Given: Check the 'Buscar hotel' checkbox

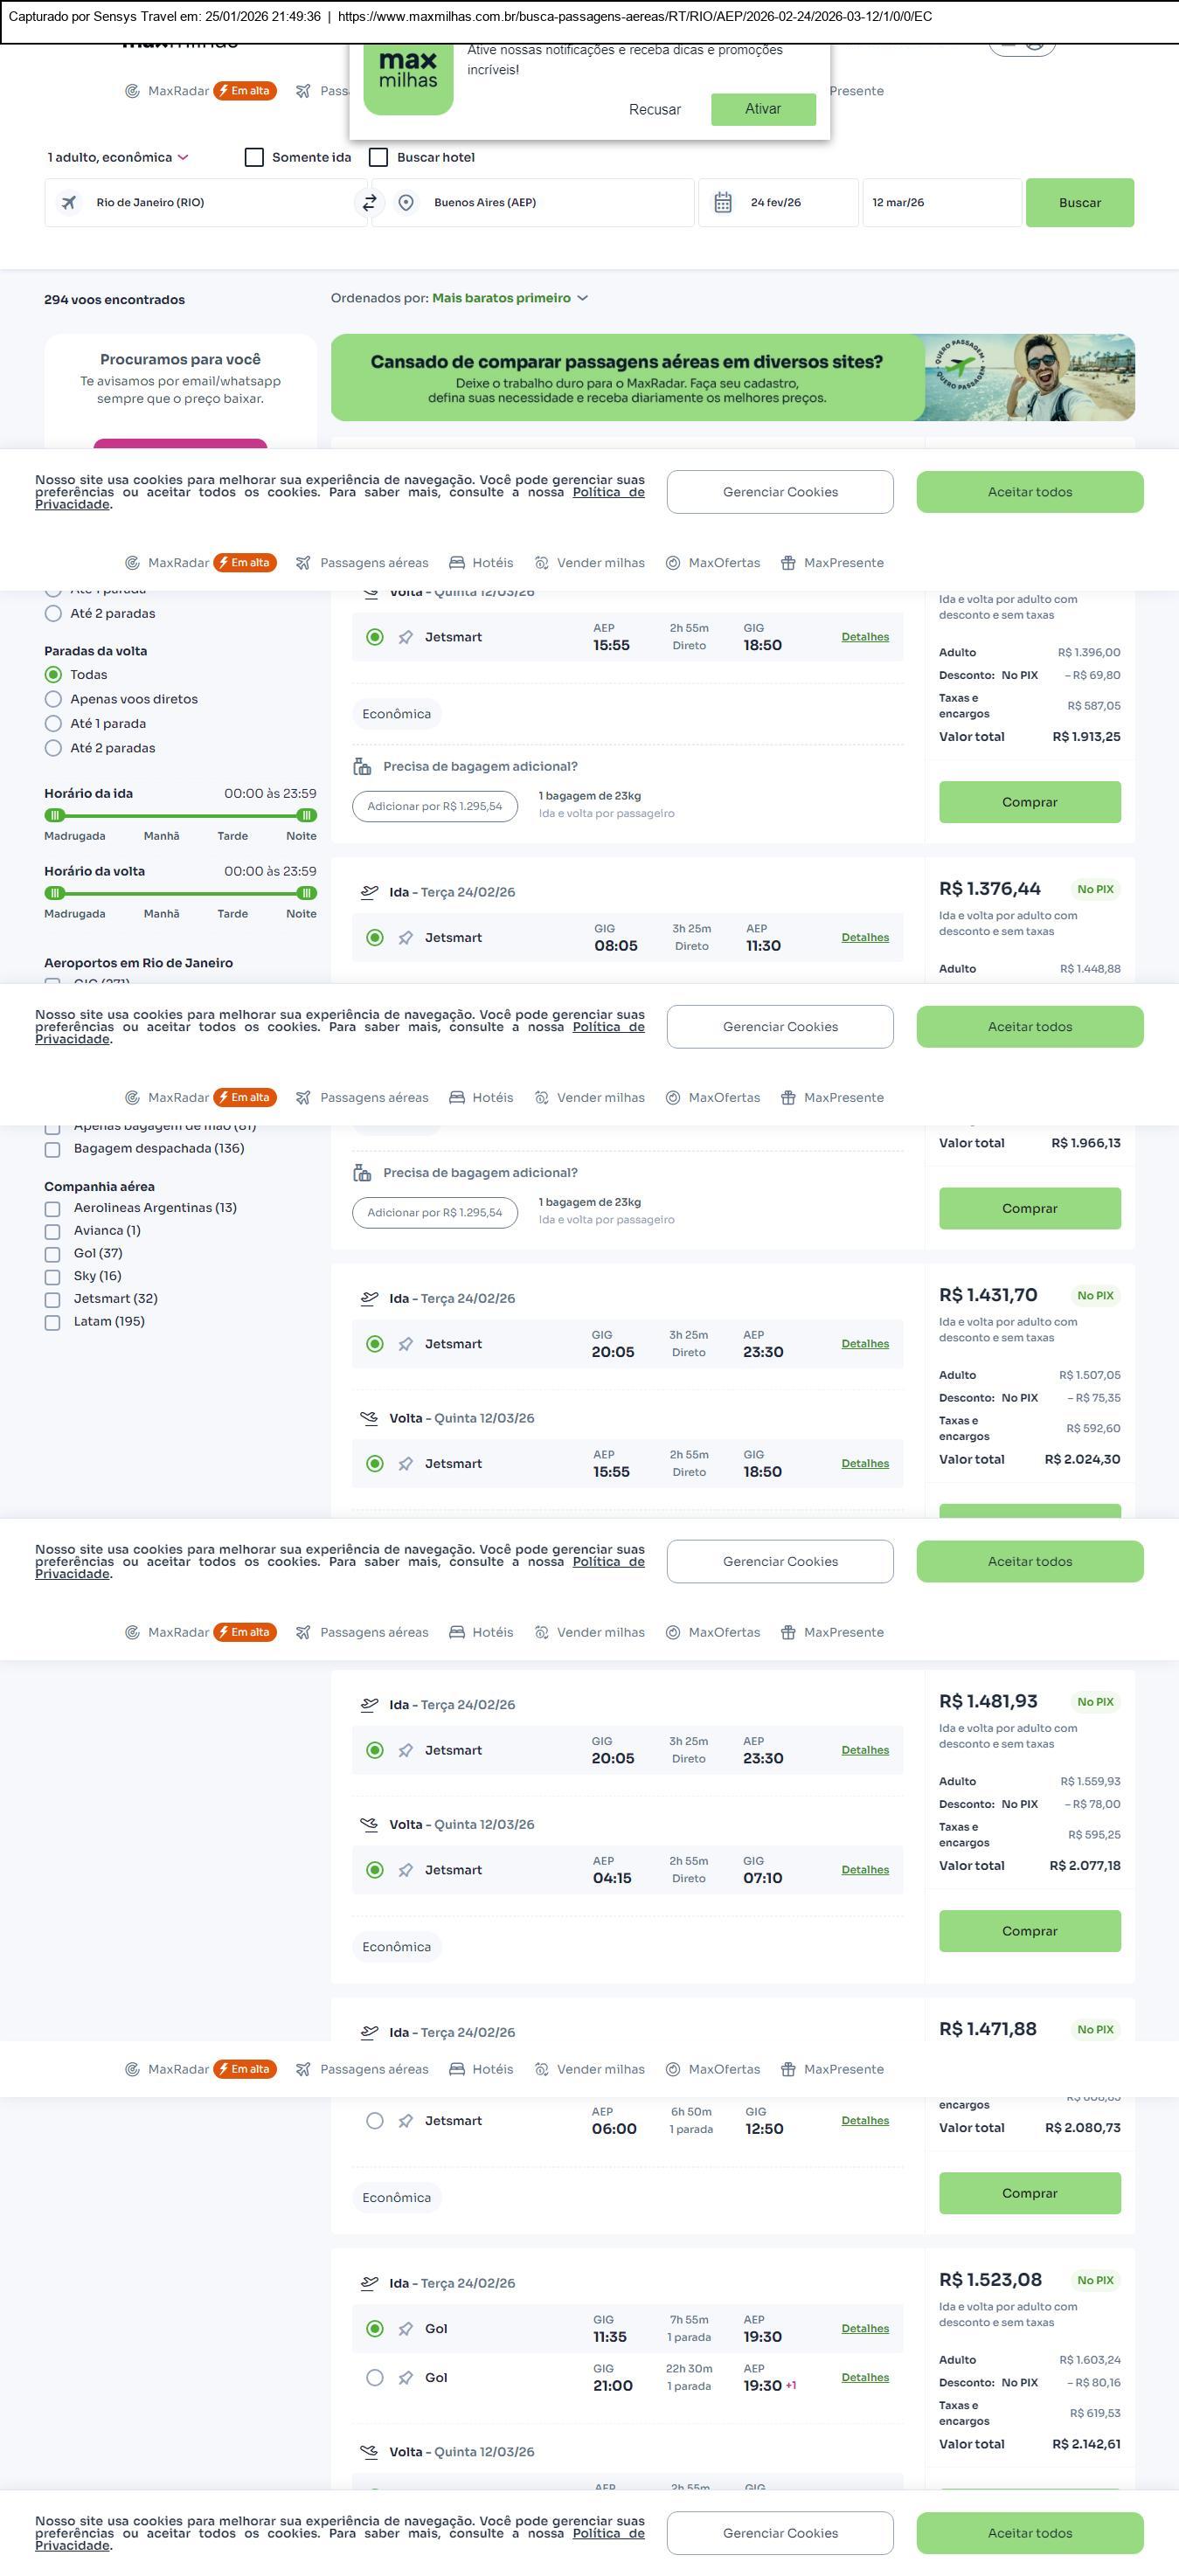Looking at the screenshot, I should [379, 157].
